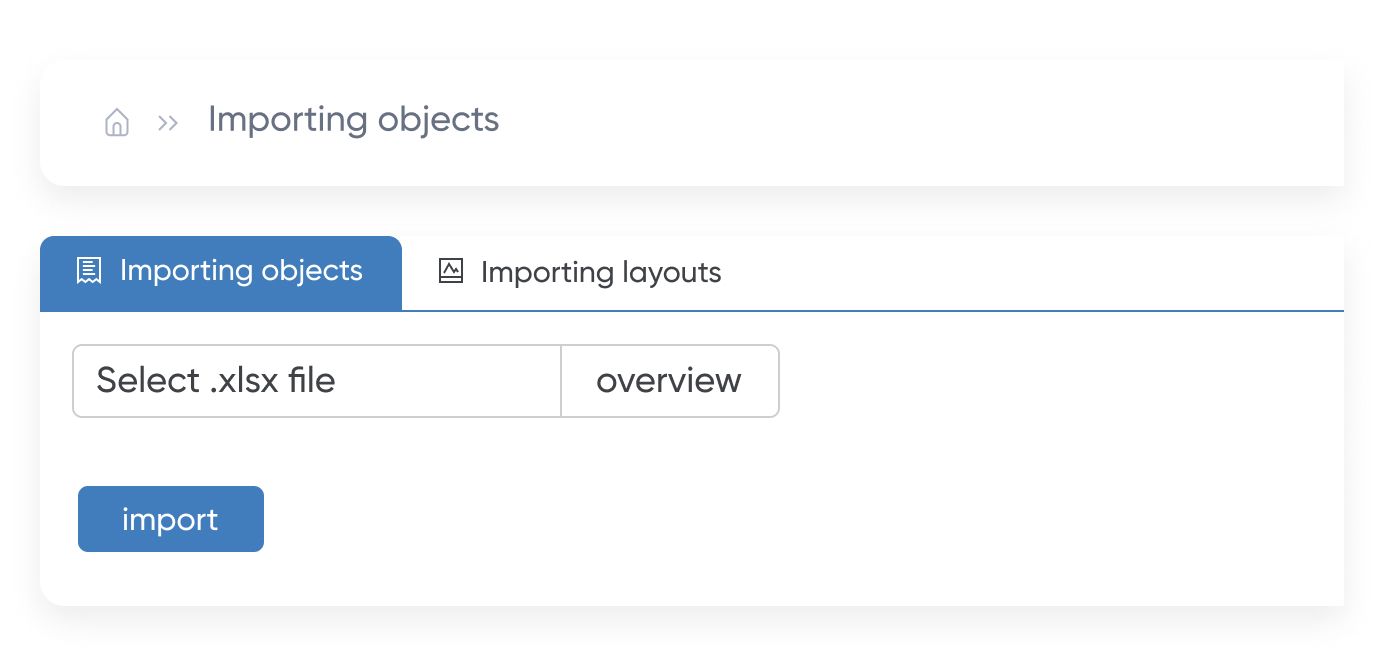This screenshot has height=655, width=1379.
Task: Click the >> arrows after the home icon
Action: coord(168,123)
